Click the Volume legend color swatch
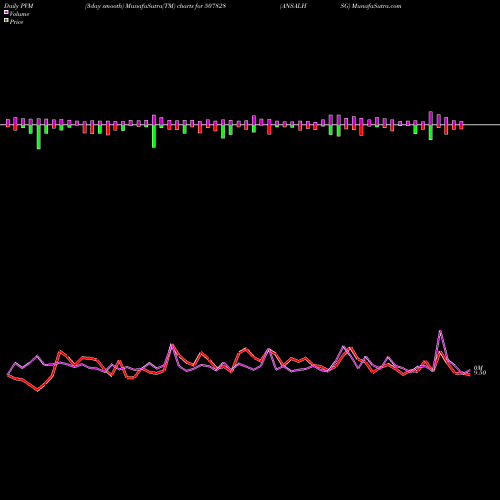Screen dimensions: 500x500 pyautogui.click(x=6, y=12)
